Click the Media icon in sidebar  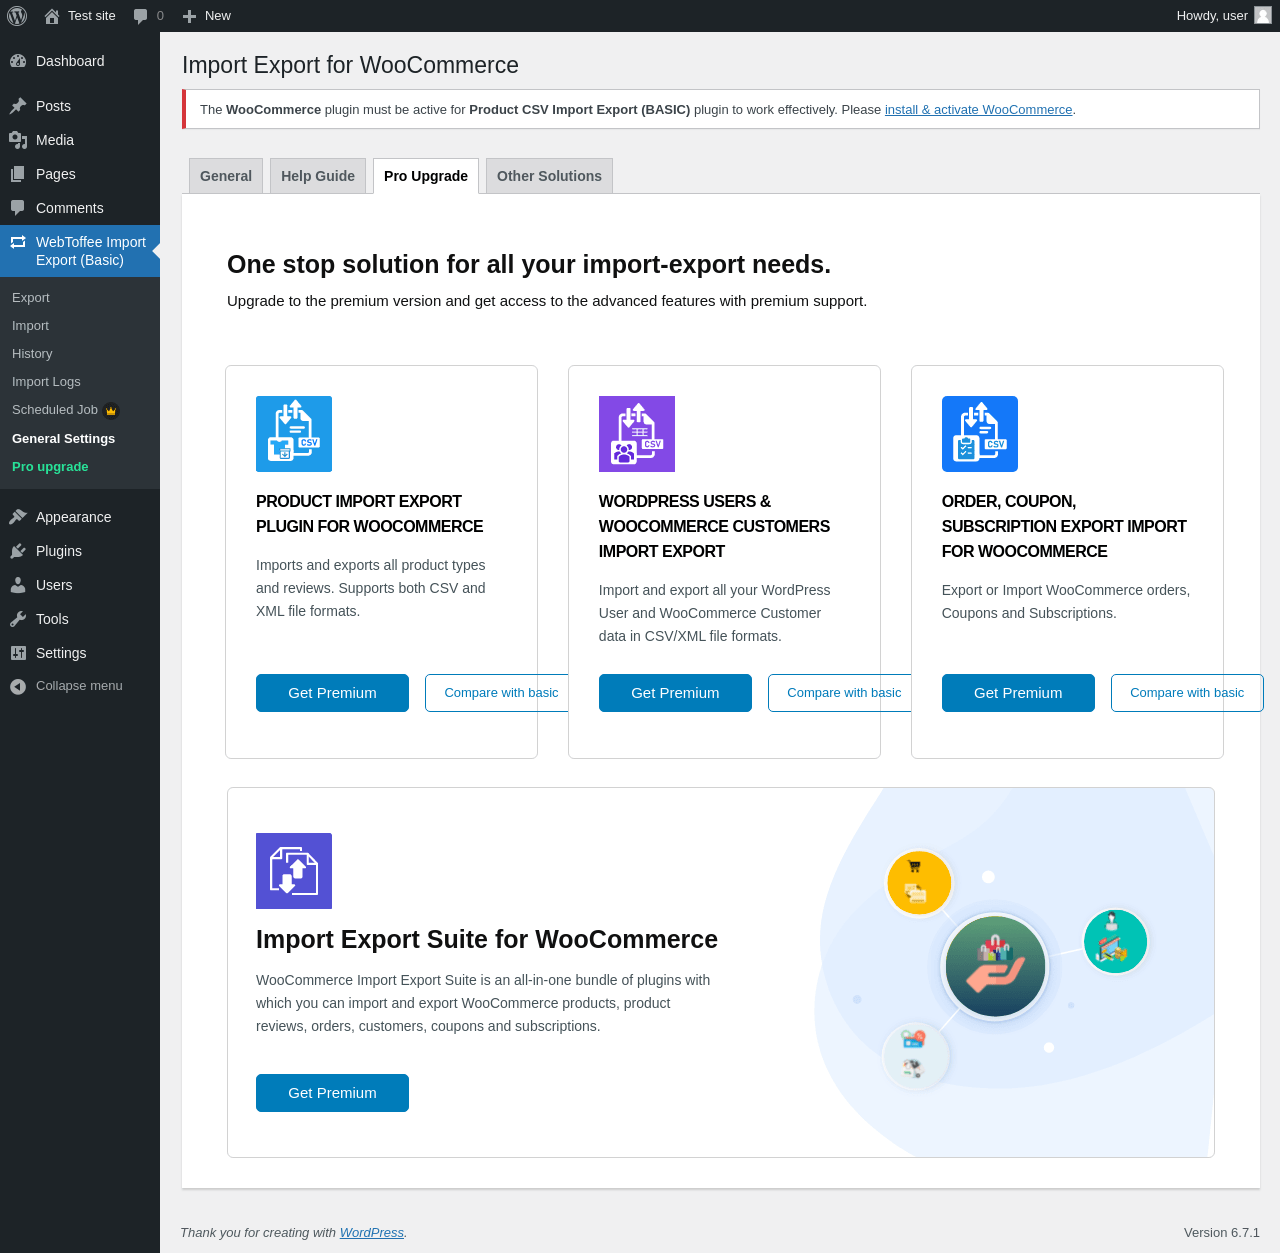pos(18,140)
